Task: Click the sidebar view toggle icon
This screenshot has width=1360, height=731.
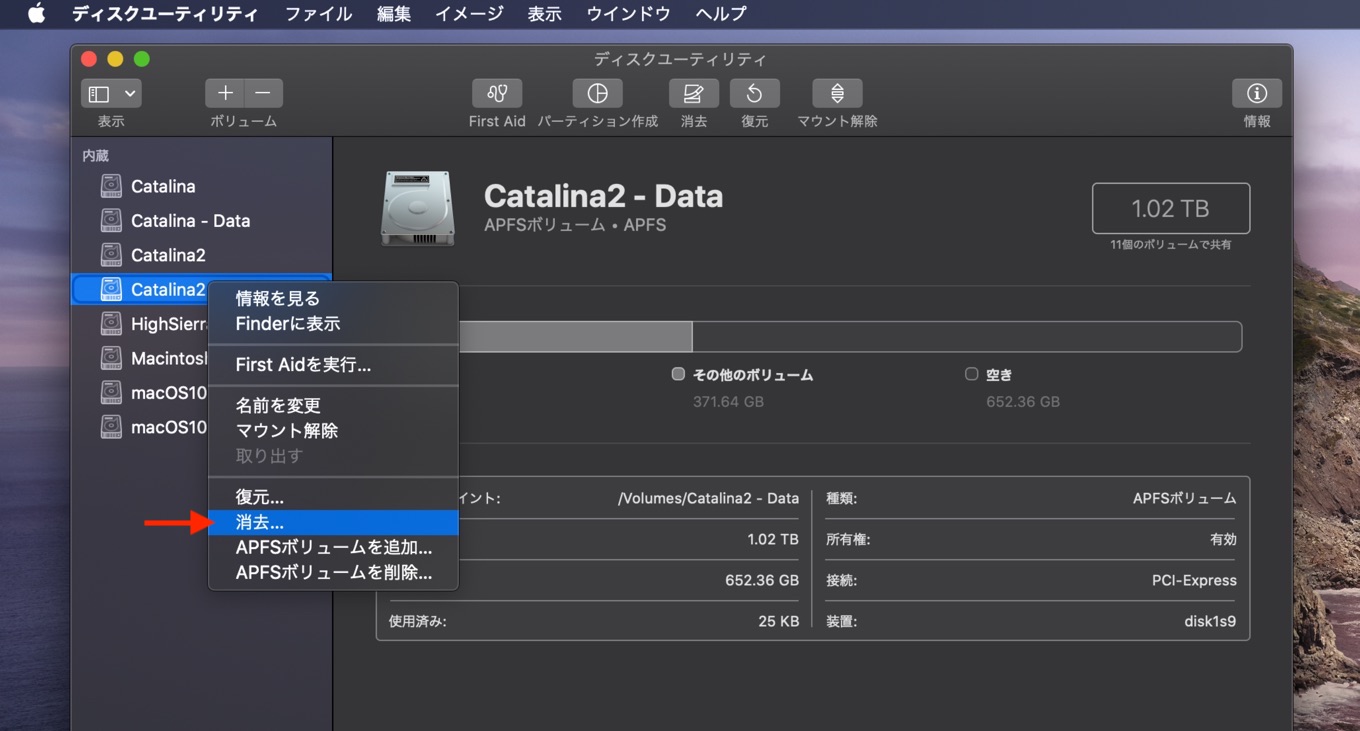Action: [x=99, y=94]
